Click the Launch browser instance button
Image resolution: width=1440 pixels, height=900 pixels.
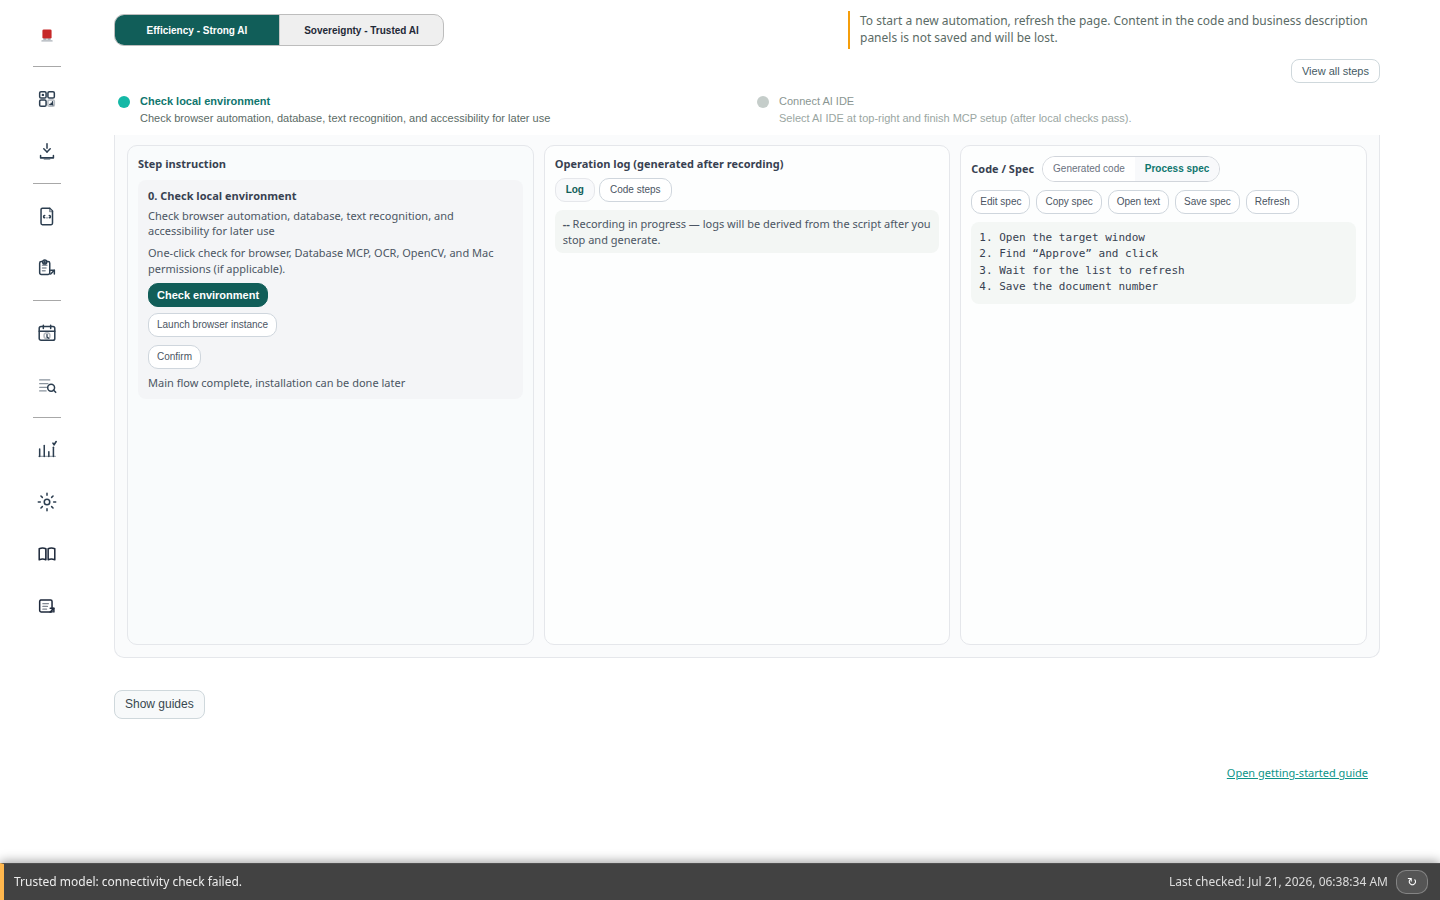click(212, 325)
